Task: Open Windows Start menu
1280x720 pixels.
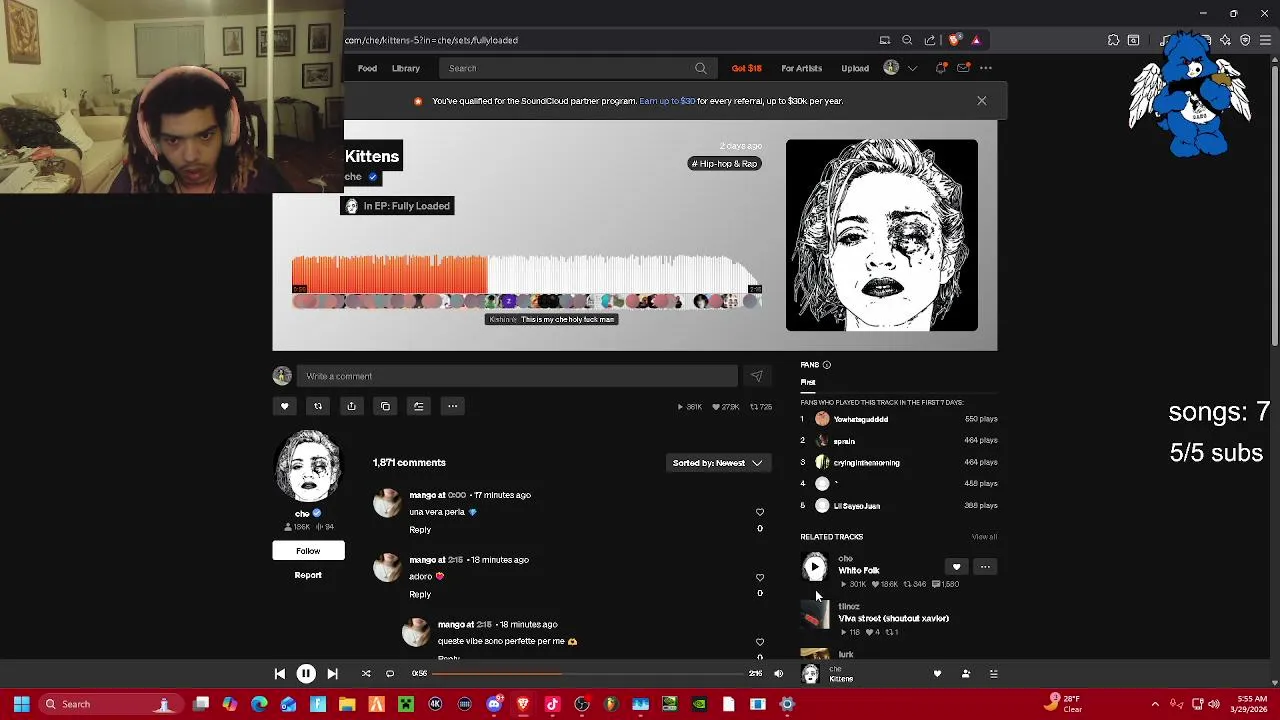Action: 21,704
